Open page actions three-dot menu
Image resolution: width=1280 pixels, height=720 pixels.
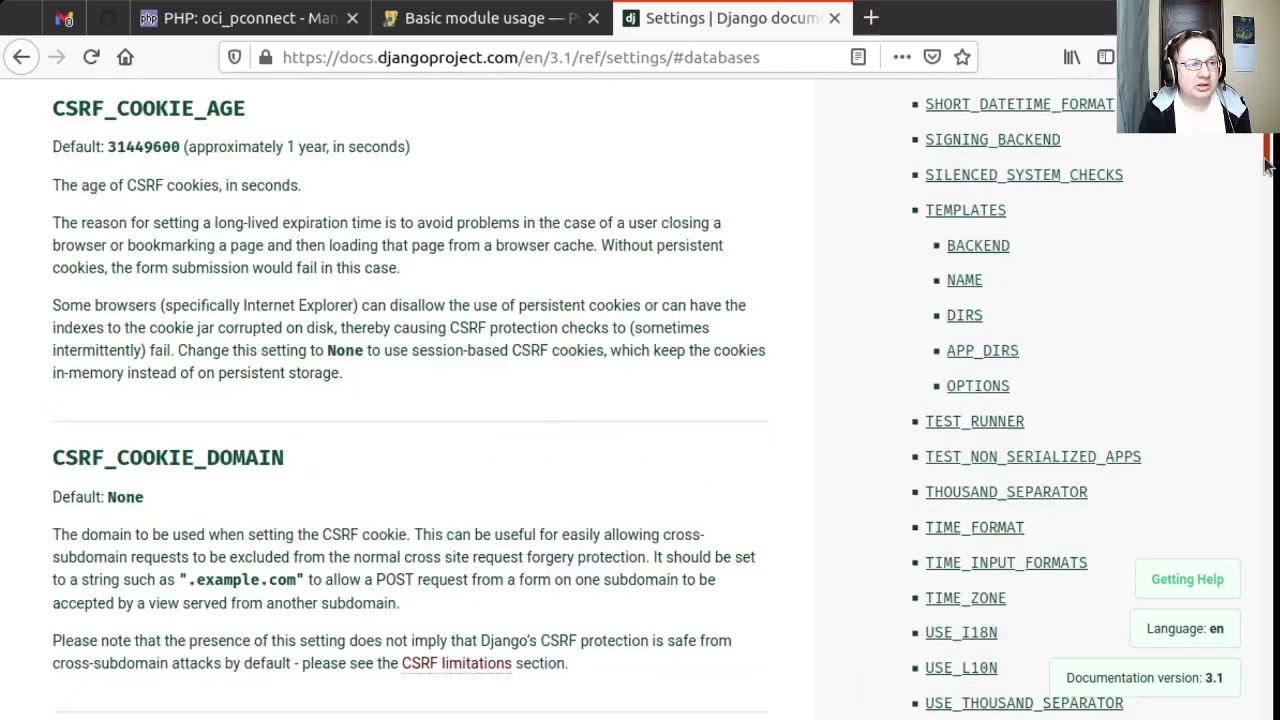[902, 57]
